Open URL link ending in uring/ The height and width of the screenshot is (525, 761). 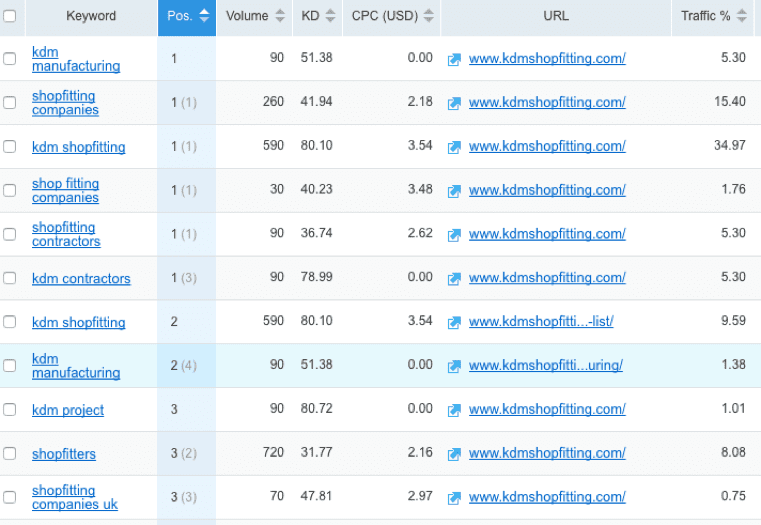(x=546, y=365)
